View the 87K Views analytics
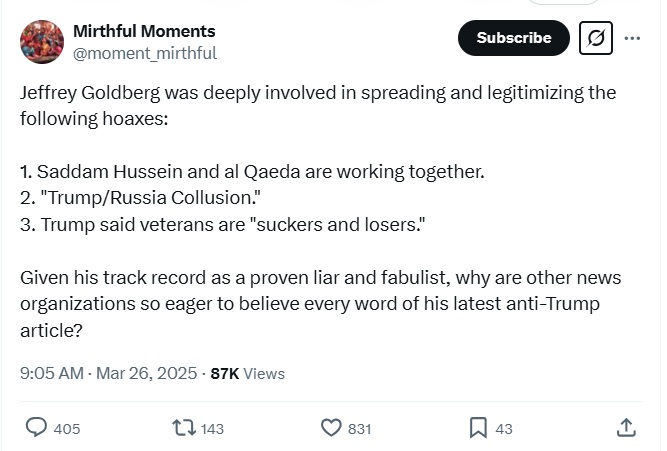Viewport: 667px width, 451px height. (247, 373)
